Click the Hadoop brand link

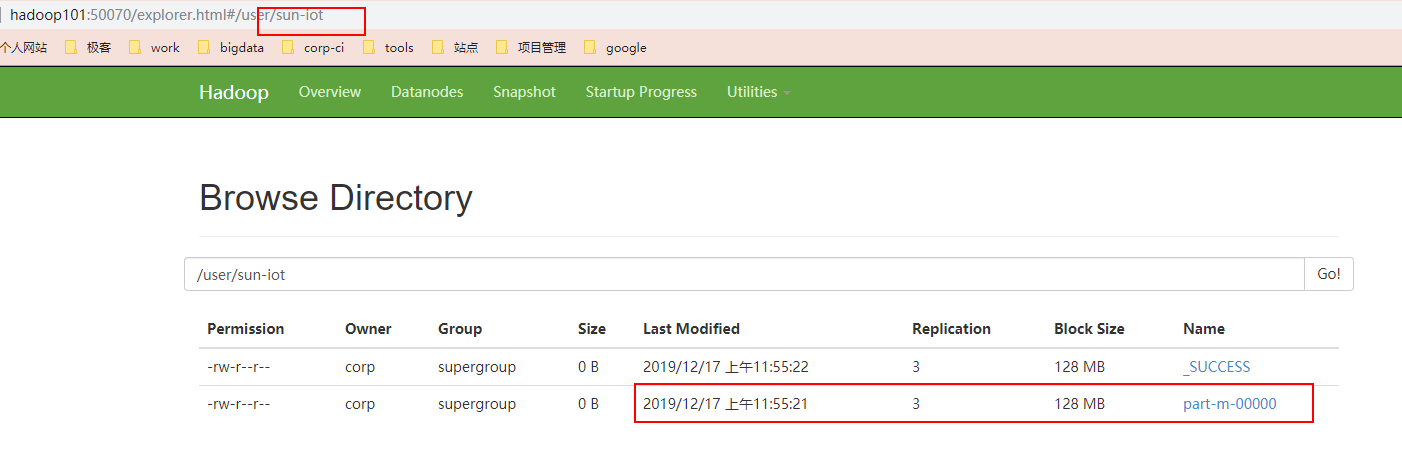[x=233, y=92]
